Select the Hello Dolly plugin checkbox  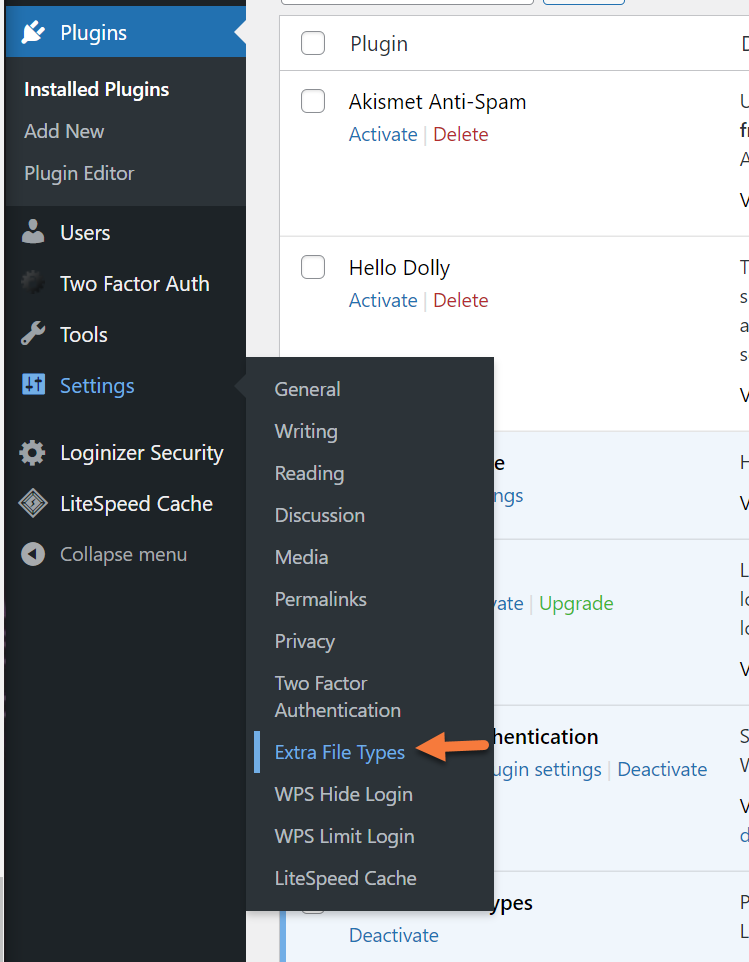pos(313,267)
